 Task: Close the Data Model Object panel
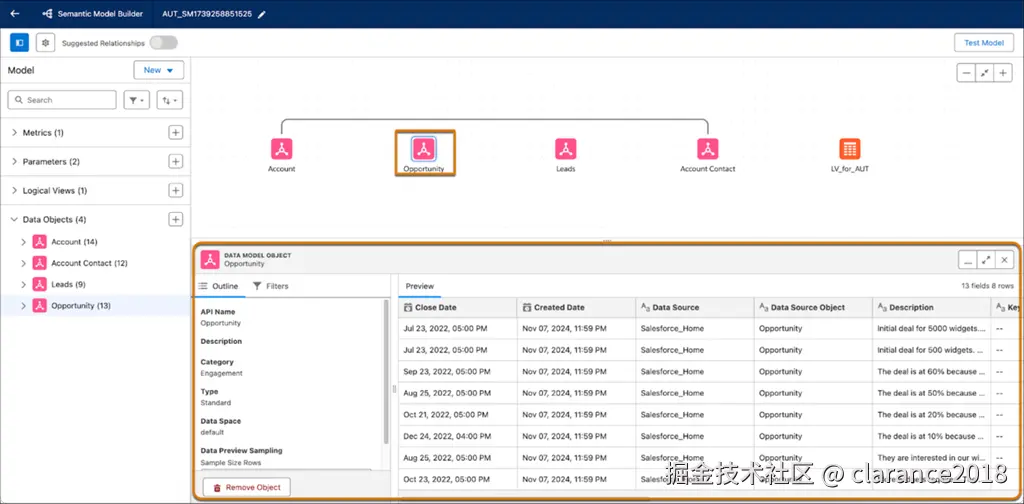1004,260
